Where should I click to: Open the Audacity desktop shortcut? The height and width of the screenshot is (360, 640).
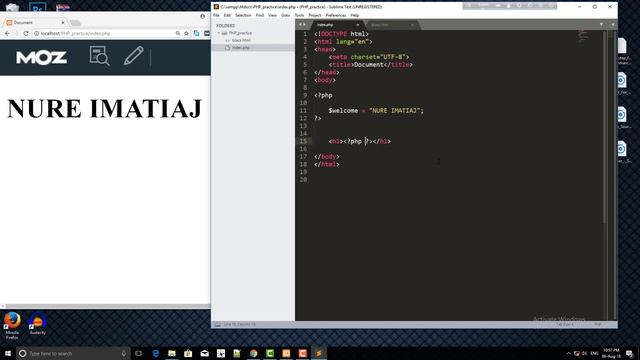click(38, 324)
